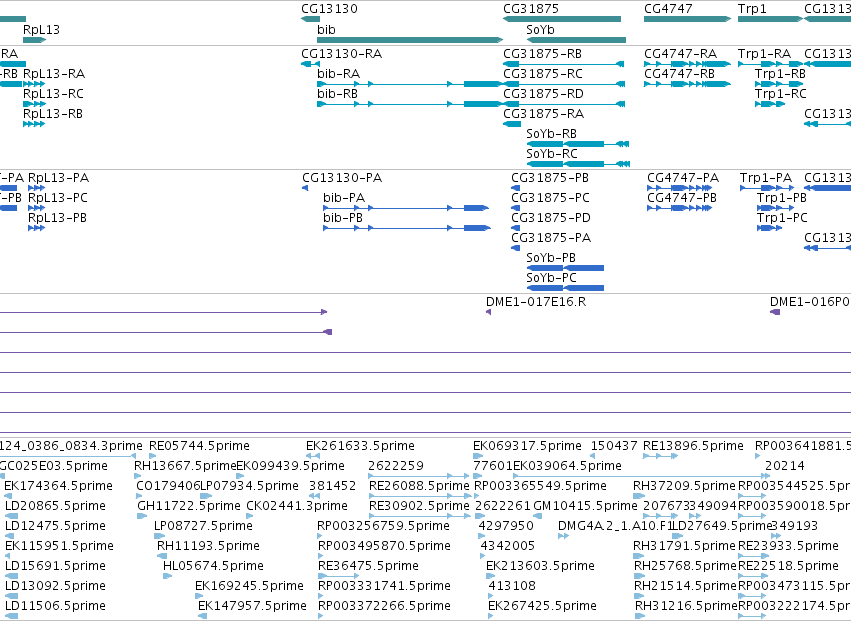Screen dimensions: 851x621
Task: Click the CG31875 gene label
Action: (531, 9)
